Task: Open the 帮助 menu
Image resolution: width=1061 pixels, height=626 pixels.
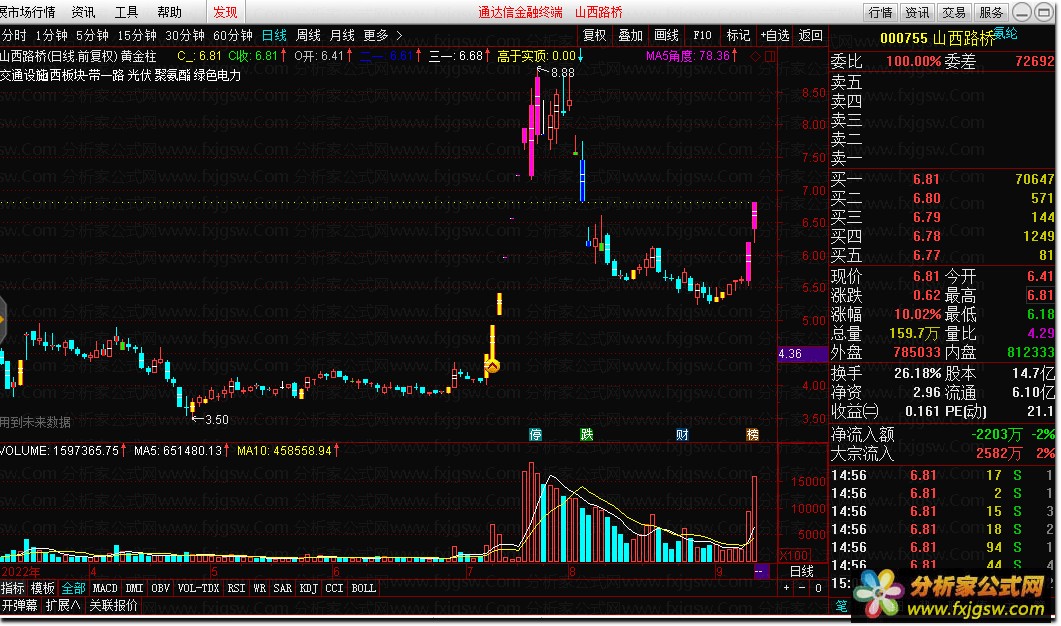Action: [169, 12]
